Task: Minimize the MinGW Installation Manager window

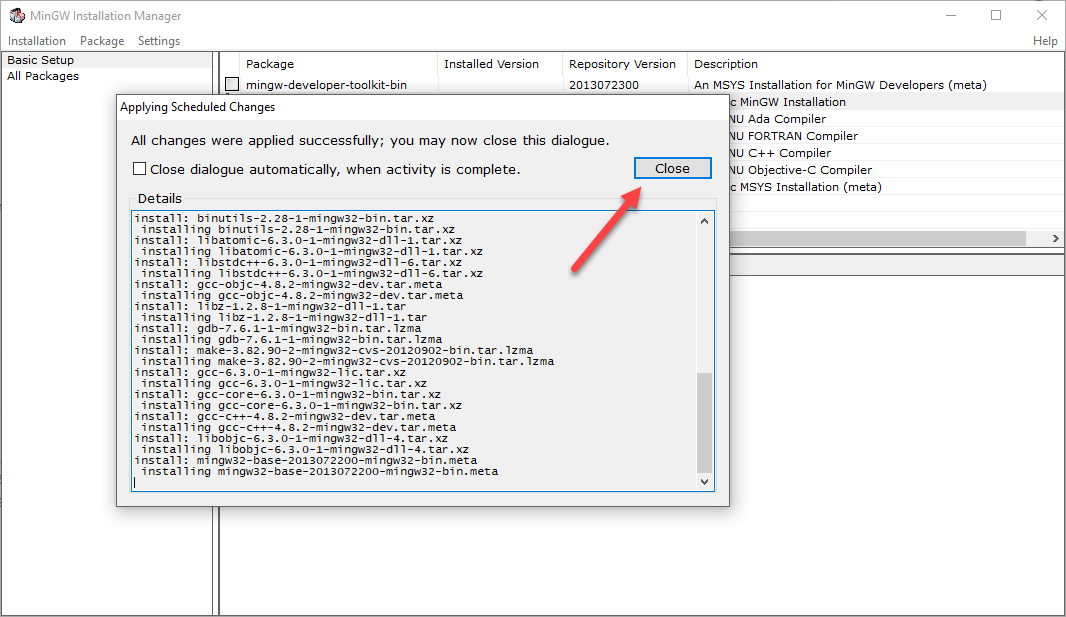Action: click(x=951, y=15)
